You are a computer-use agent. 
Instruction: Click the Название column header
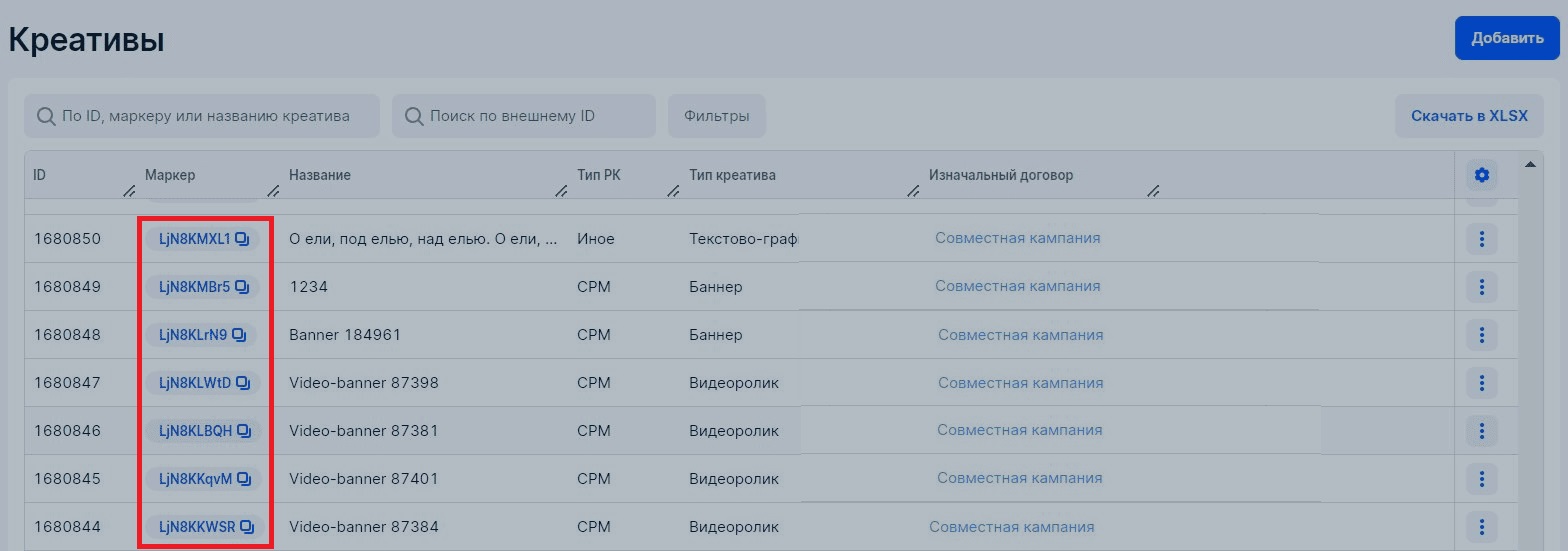[x=320, y=175]
